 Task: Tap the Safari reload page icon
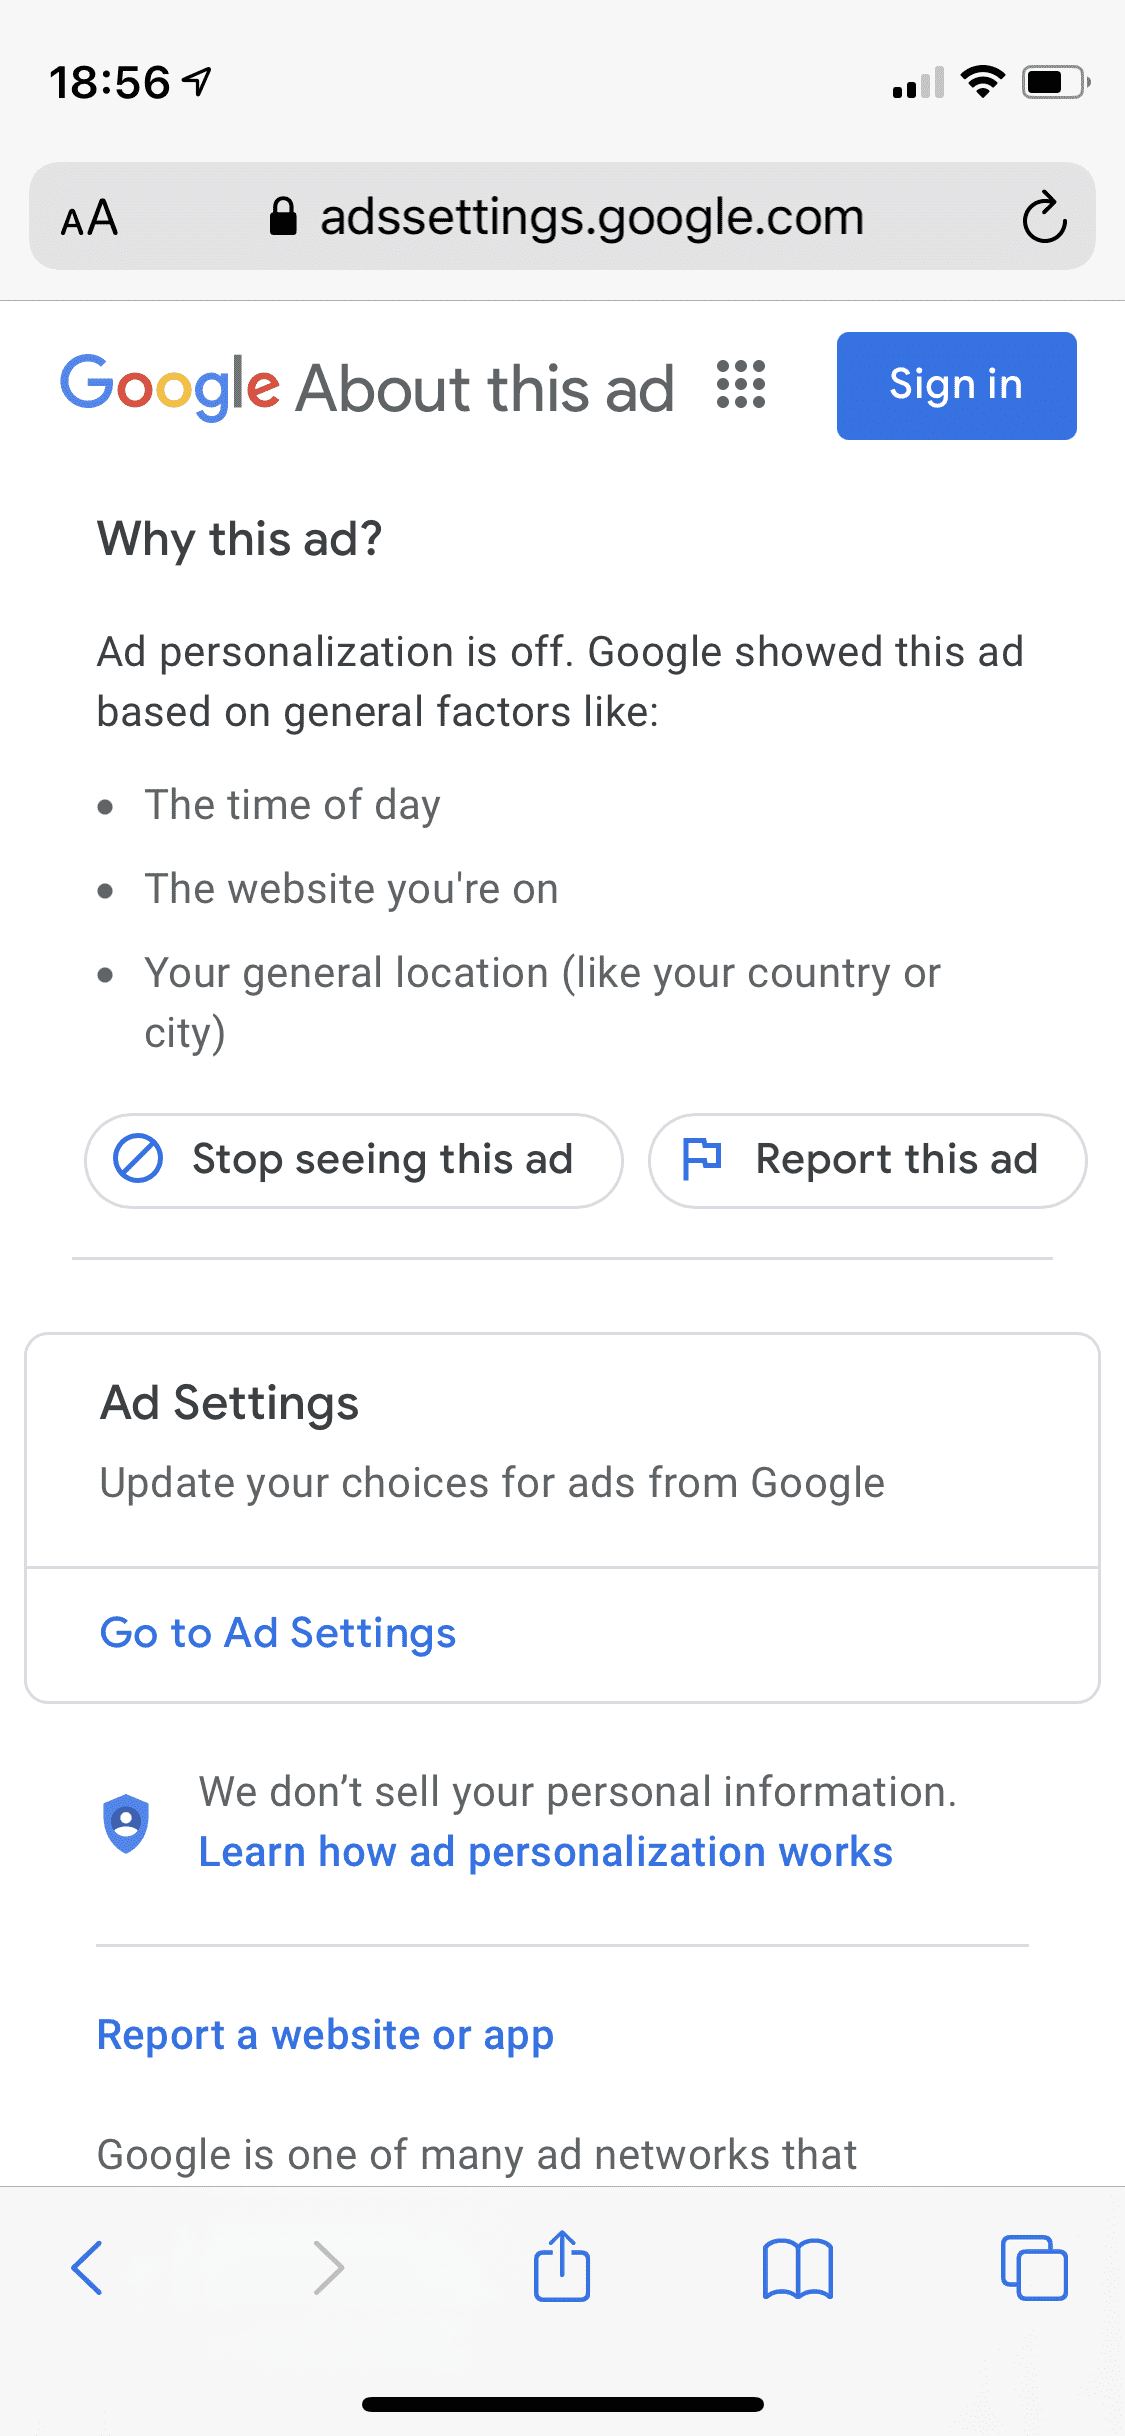tap(1044, 217)
